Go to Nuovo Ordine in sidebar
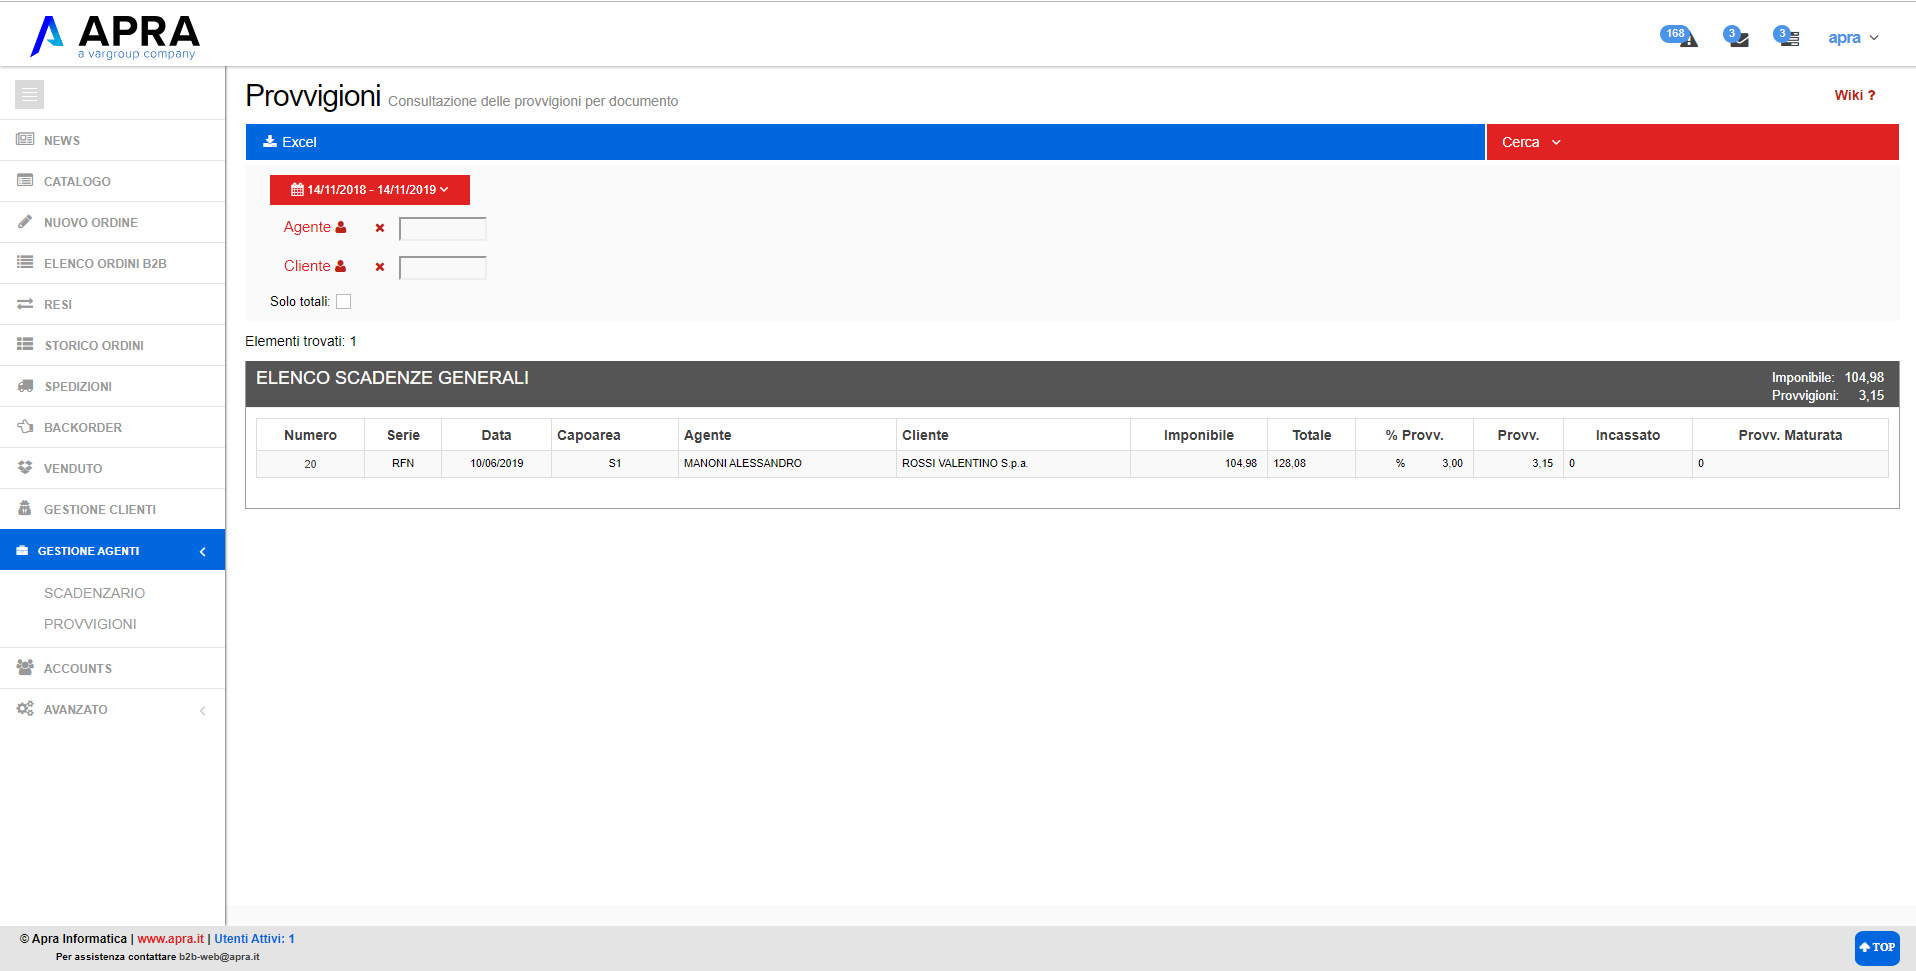The width and height of the screenshot is (1916, 971). point(112,223)
